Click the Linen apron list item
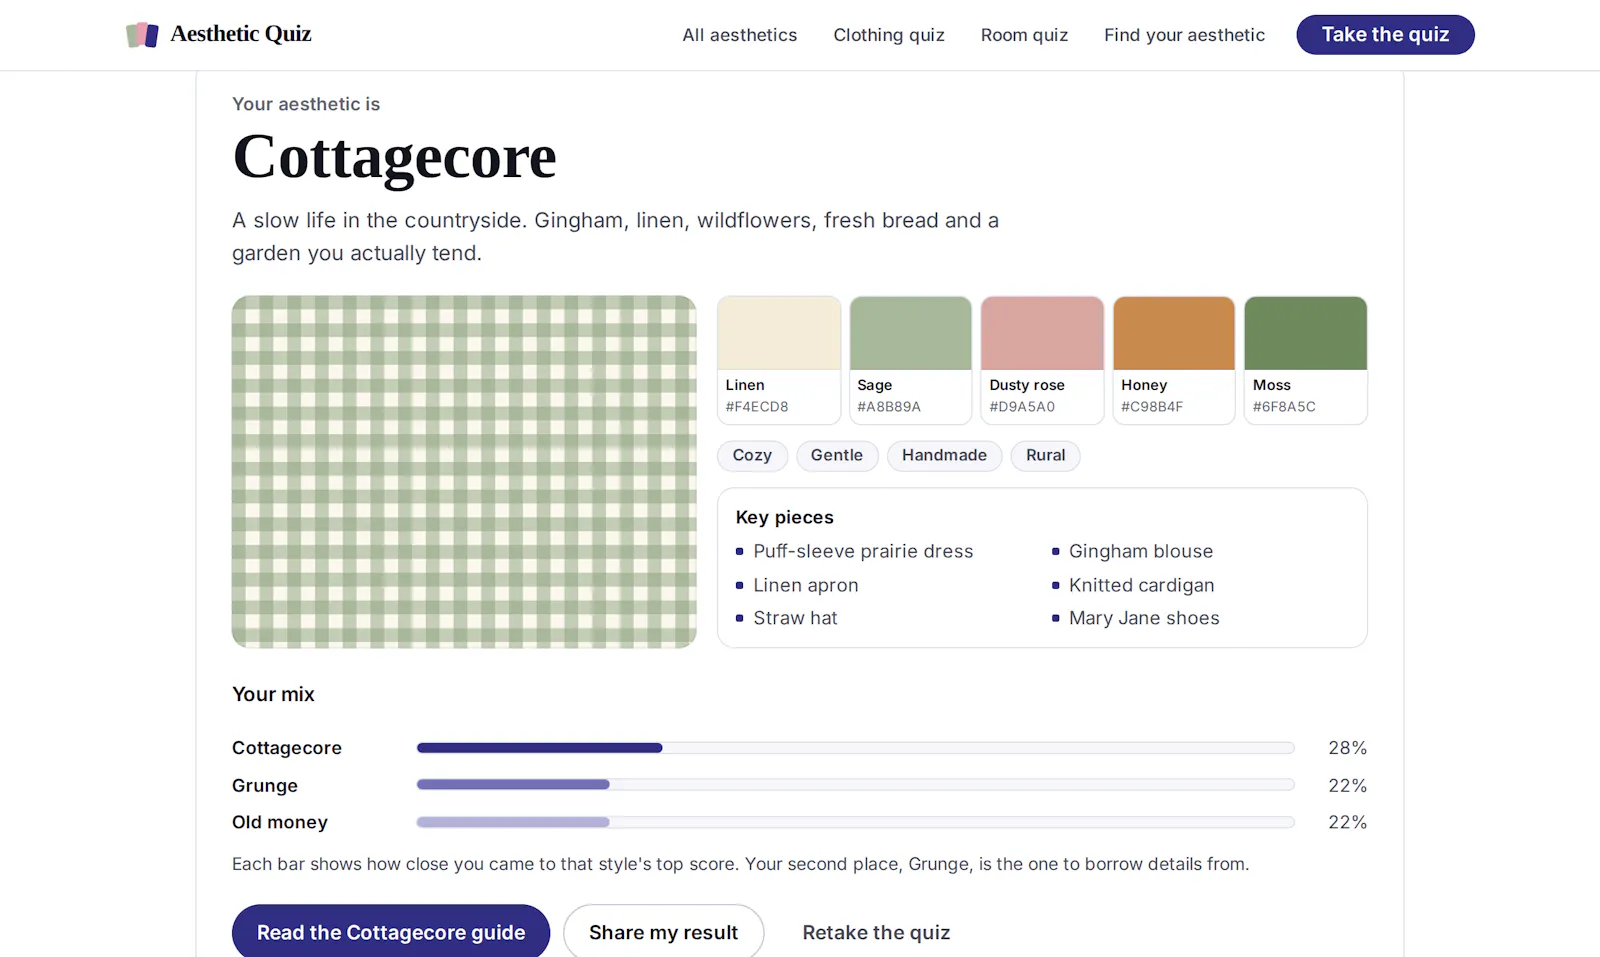Screen dimensions: 1600x957 tap(806, 586)
